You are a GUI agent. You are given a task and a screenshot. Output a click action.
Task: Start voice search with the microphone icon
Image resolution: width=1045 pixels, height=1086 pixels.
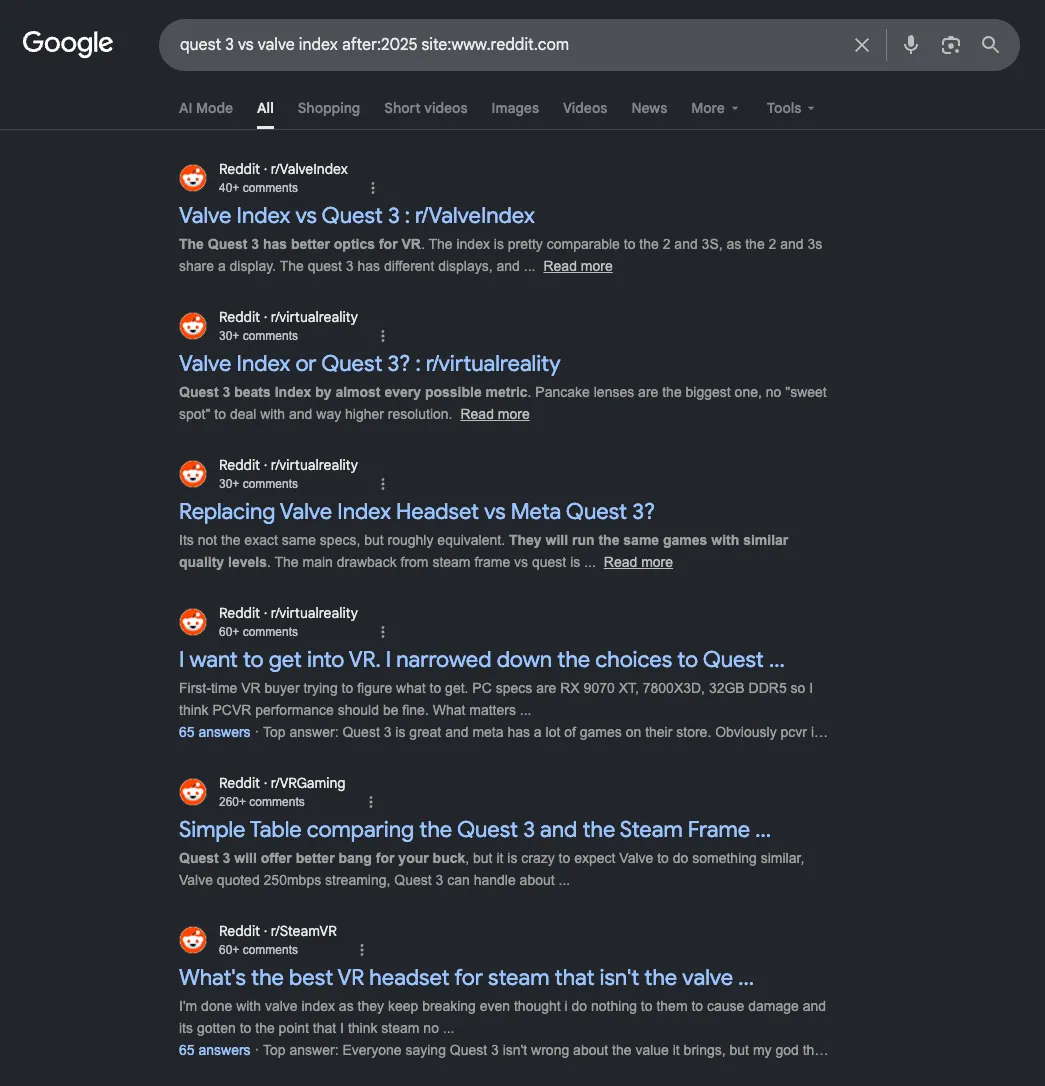911,45
